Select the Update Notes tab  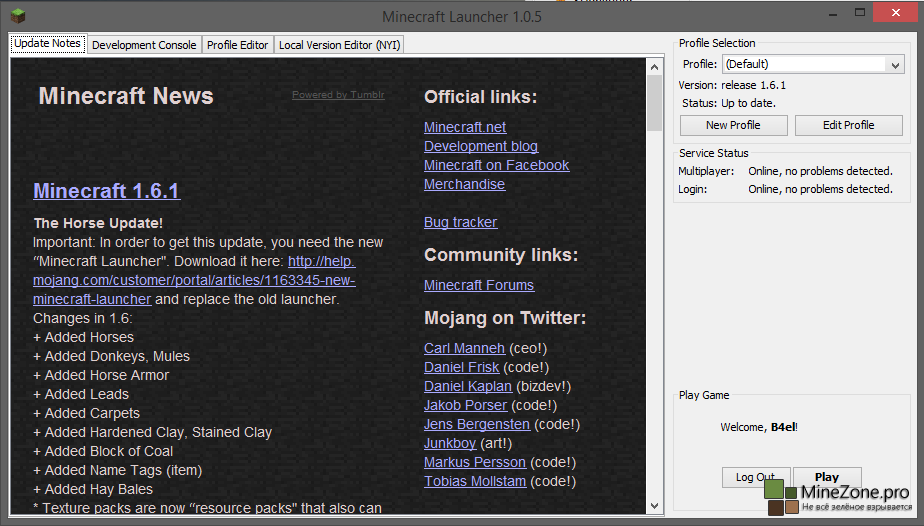click(47, 44)
